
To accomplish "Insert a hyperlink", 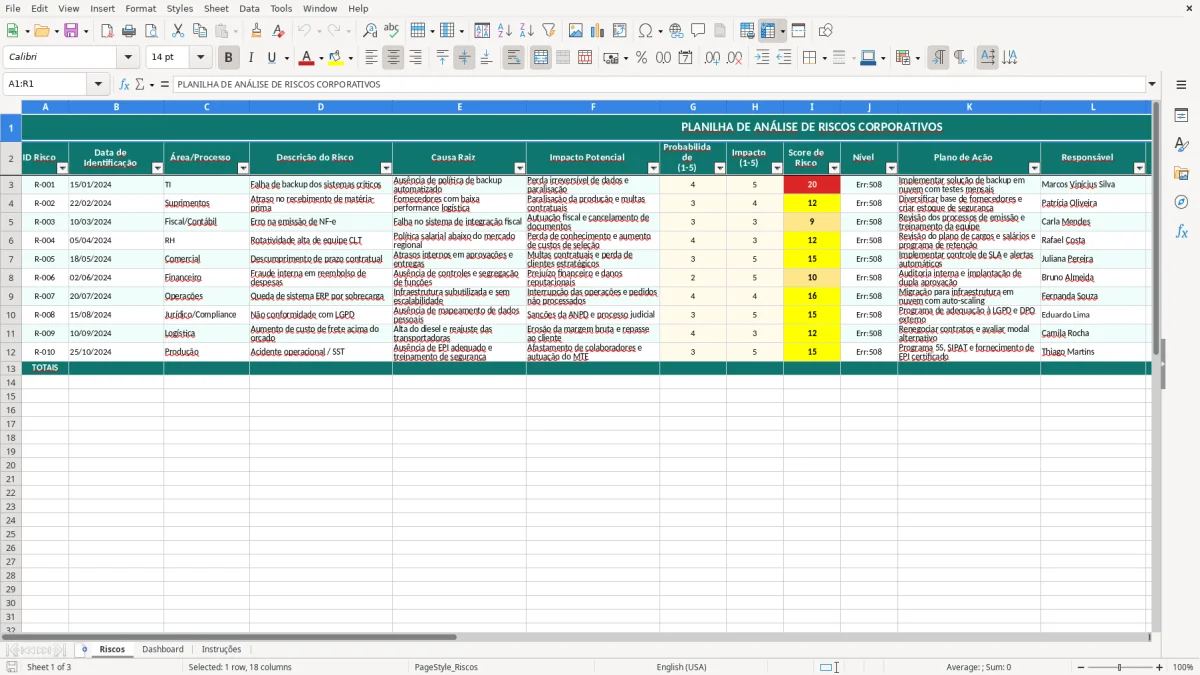I will point(676,31).
